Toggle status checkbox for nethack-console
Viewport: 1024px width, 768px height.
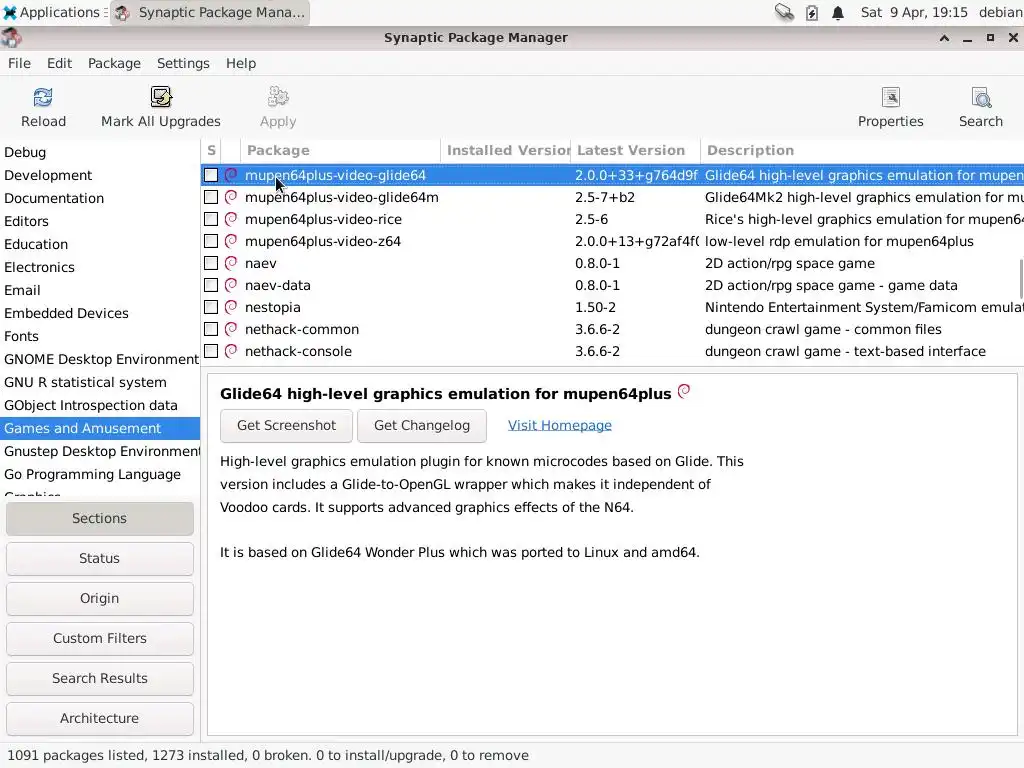click(211, 351)
